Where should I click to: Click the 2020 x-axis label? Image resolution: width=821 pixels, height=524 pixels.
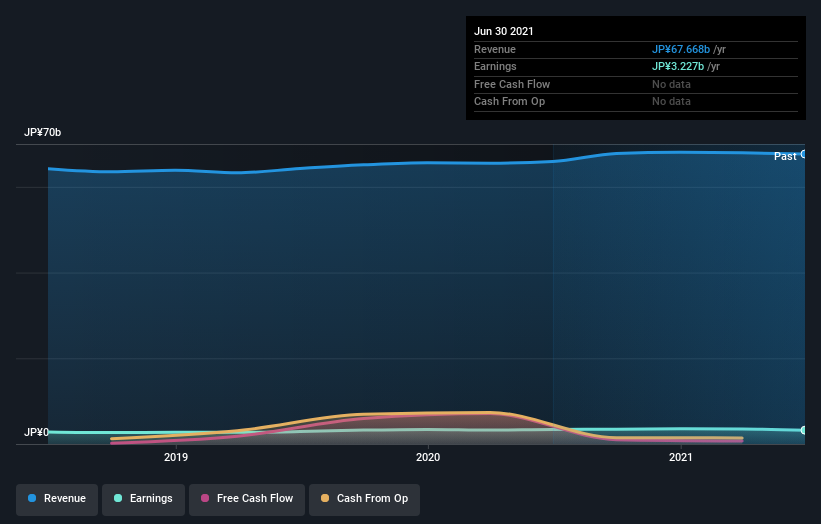(428, 457)
